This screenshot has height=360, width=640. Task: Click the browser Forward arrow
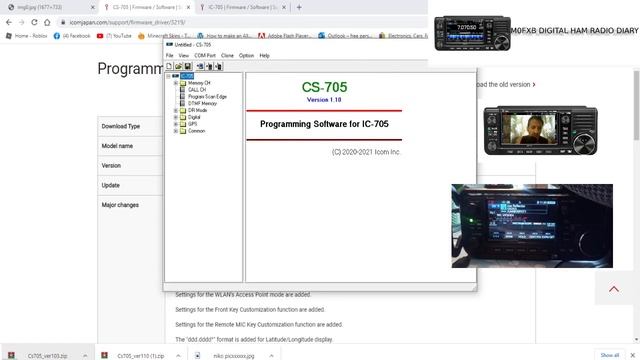tap(22, 22)
